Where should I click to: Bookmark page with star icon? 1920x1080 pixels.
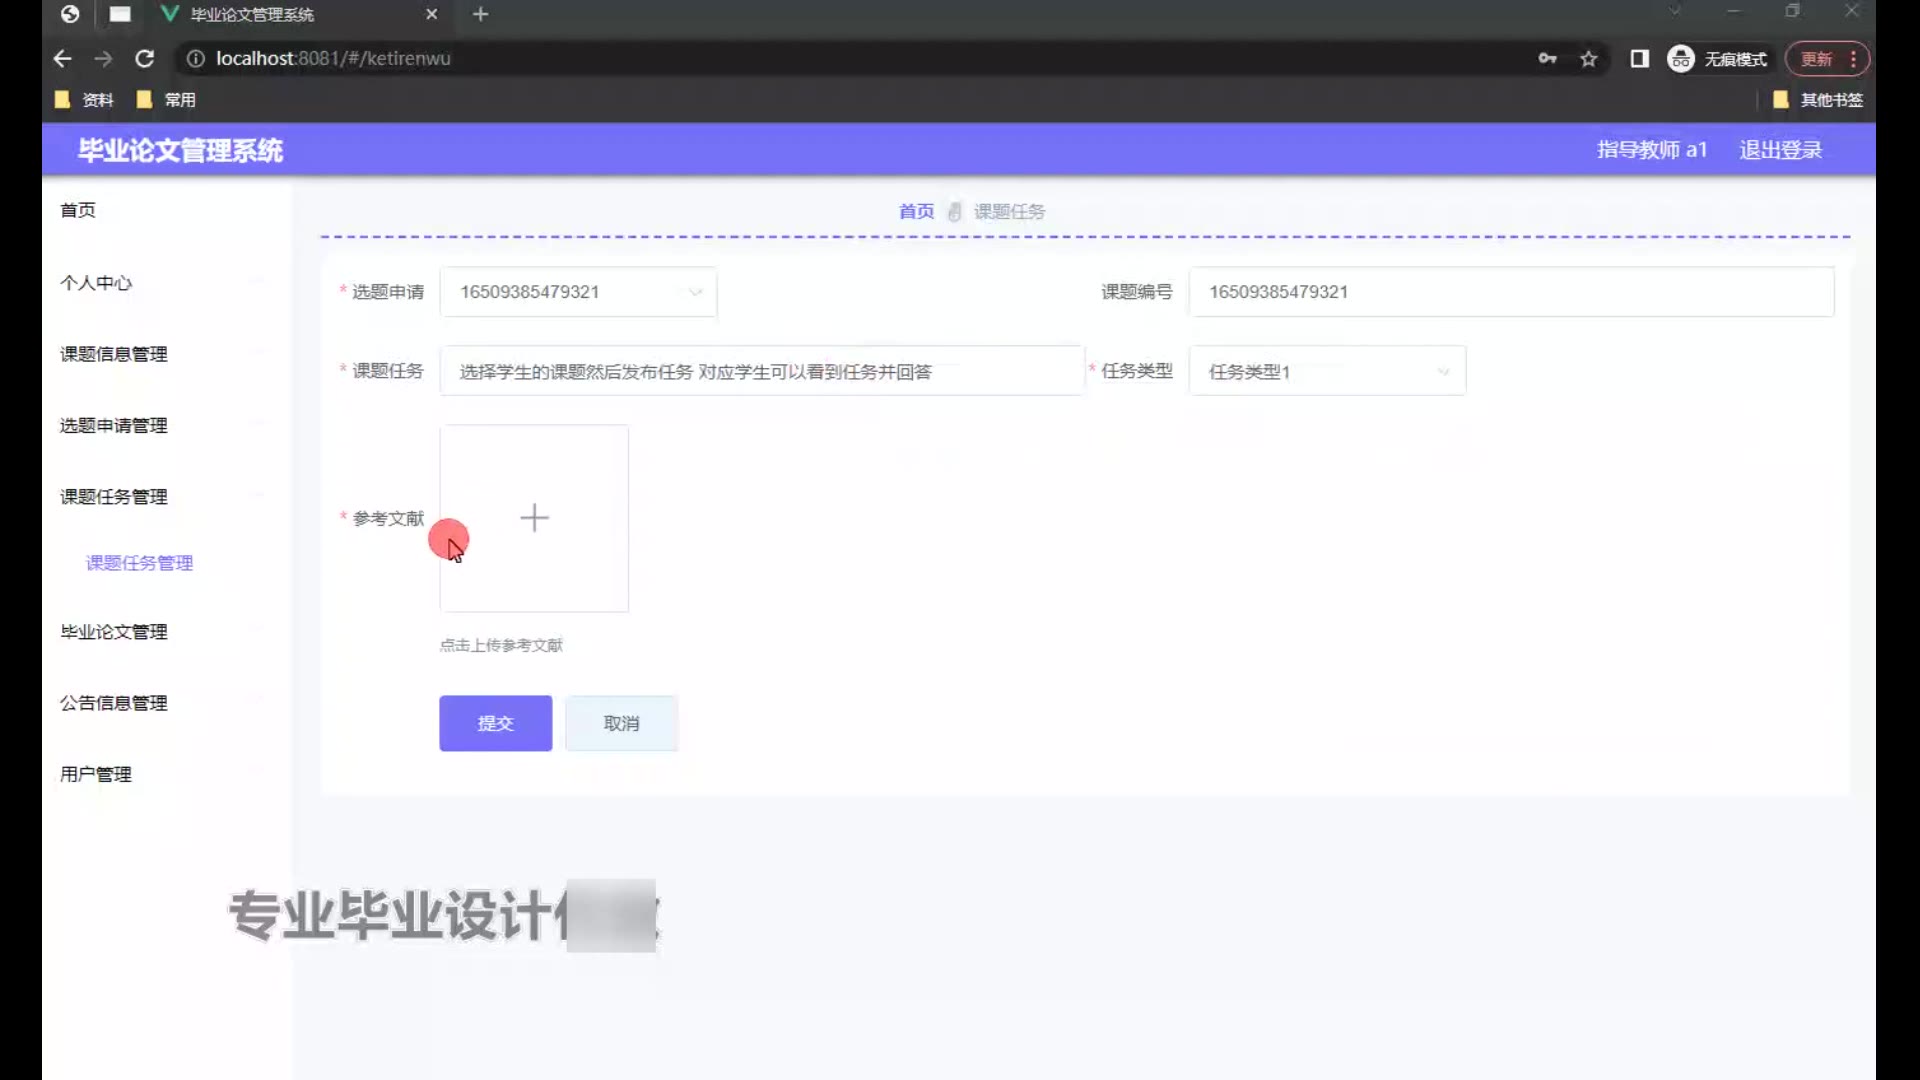[1588, 59]
